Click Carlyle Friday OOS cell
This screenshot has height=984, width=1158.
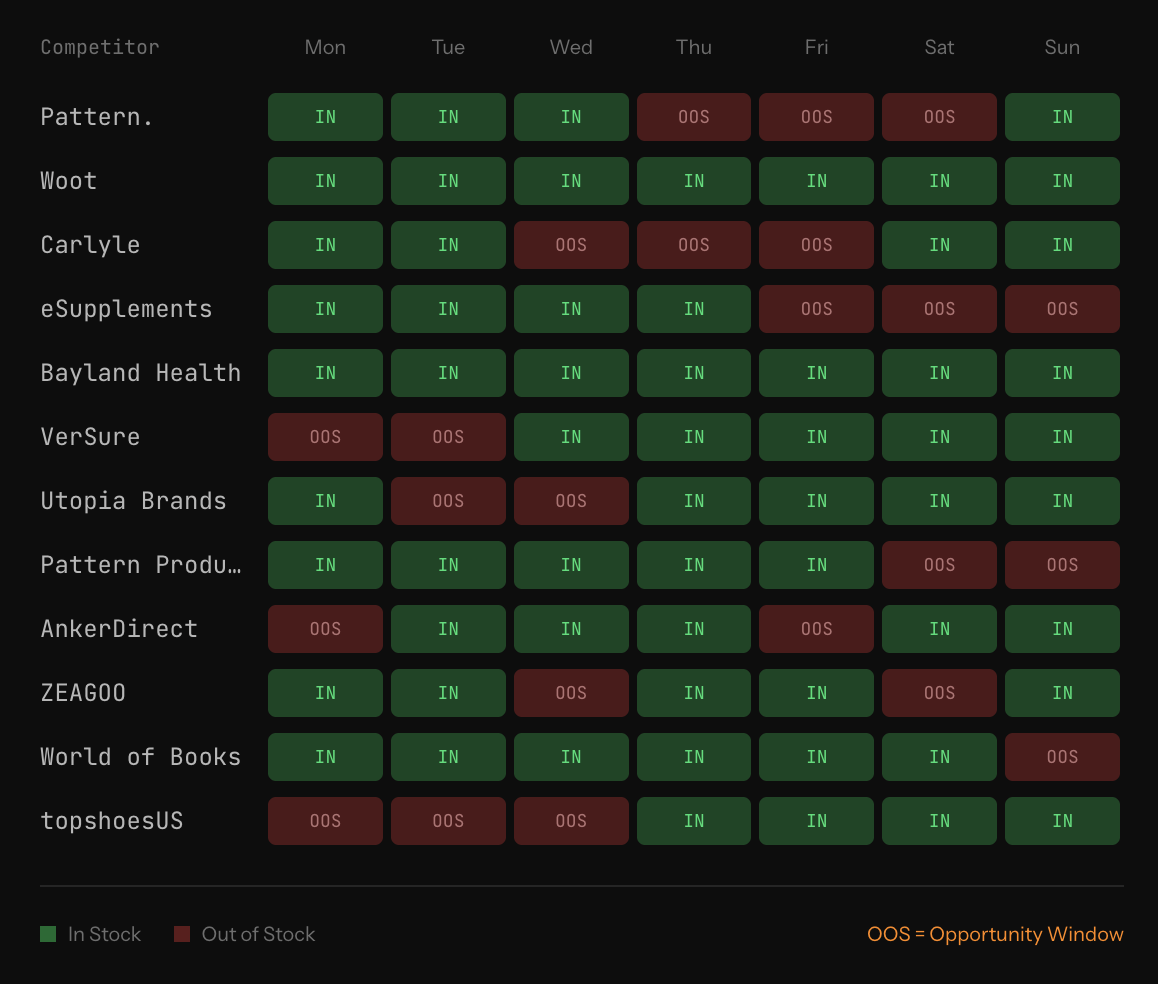tap(816, 245)
